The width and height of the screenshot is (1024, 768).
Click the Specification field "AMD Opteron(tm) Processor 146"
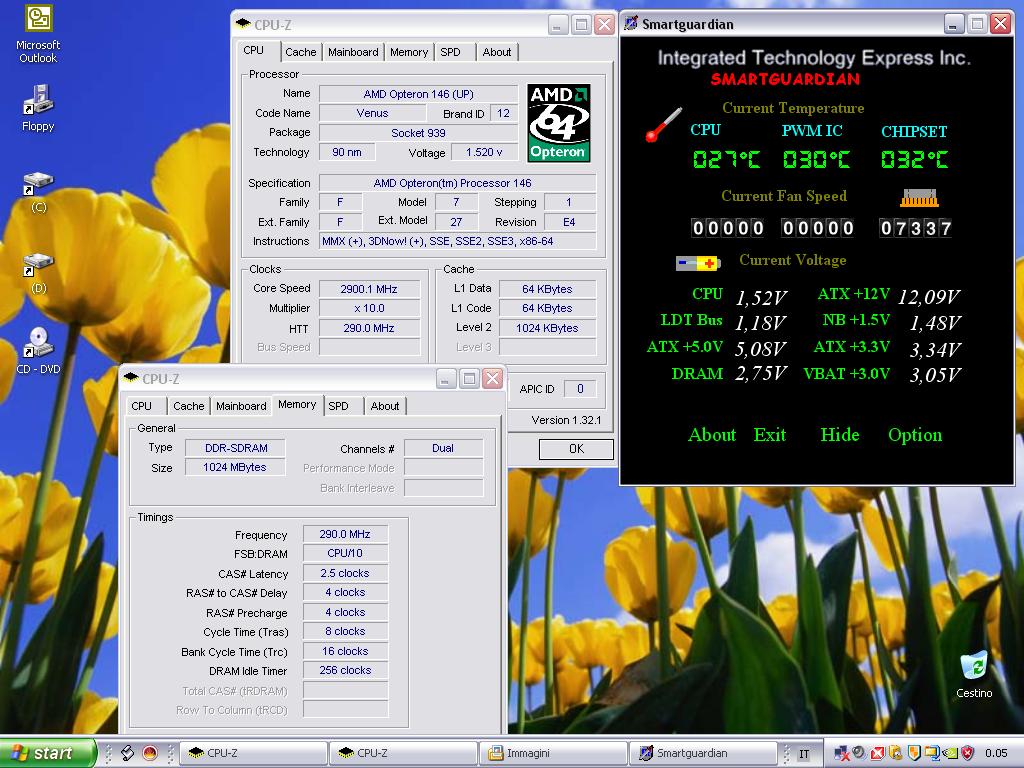click(x=457, y=183)
